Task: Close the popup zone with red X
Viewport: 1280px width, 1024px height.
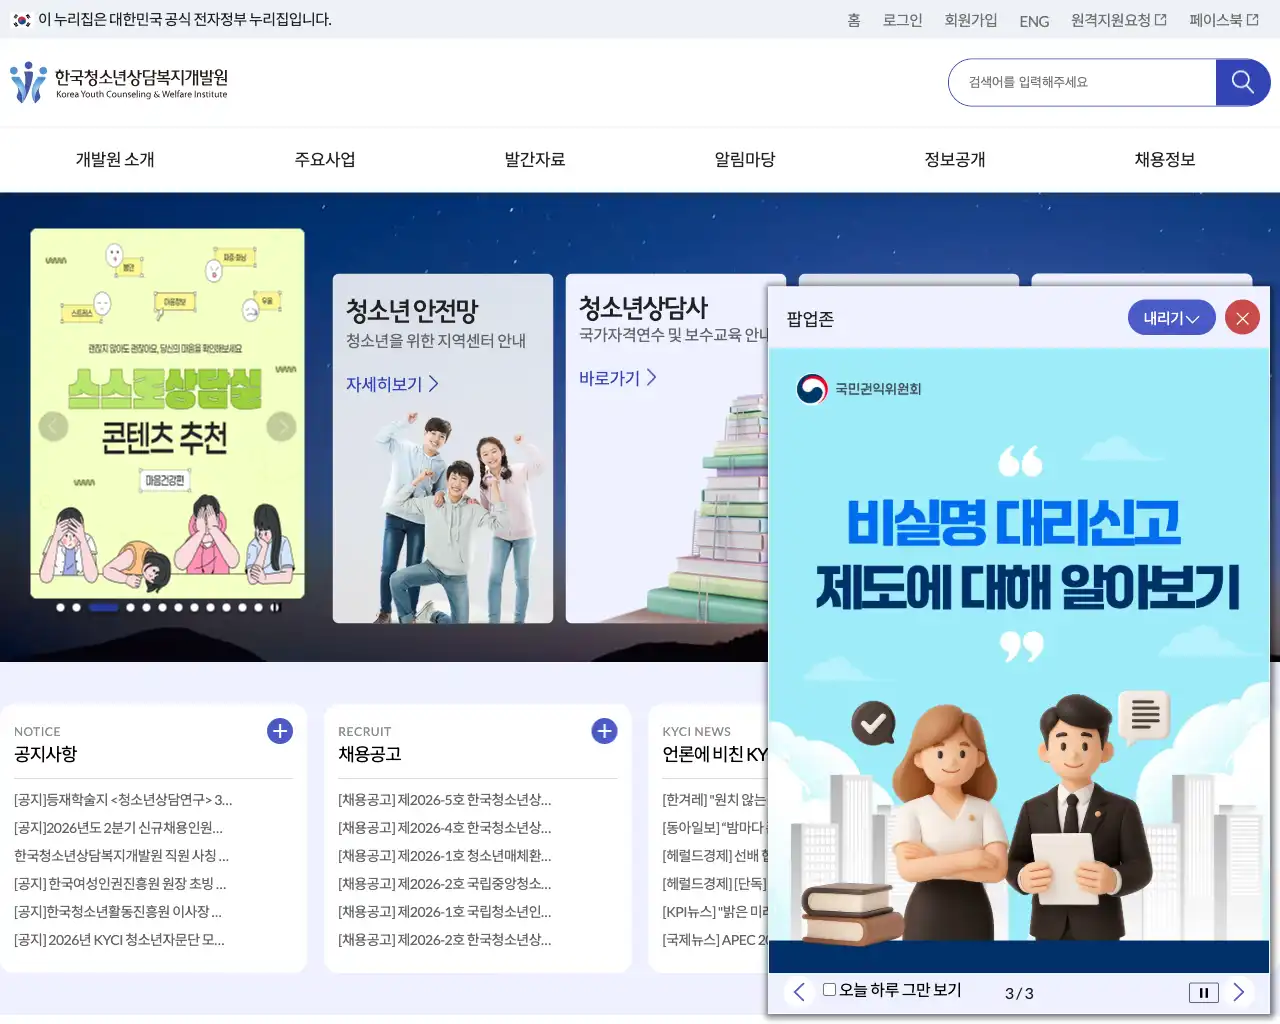Action: click(x=1242, y=318)
